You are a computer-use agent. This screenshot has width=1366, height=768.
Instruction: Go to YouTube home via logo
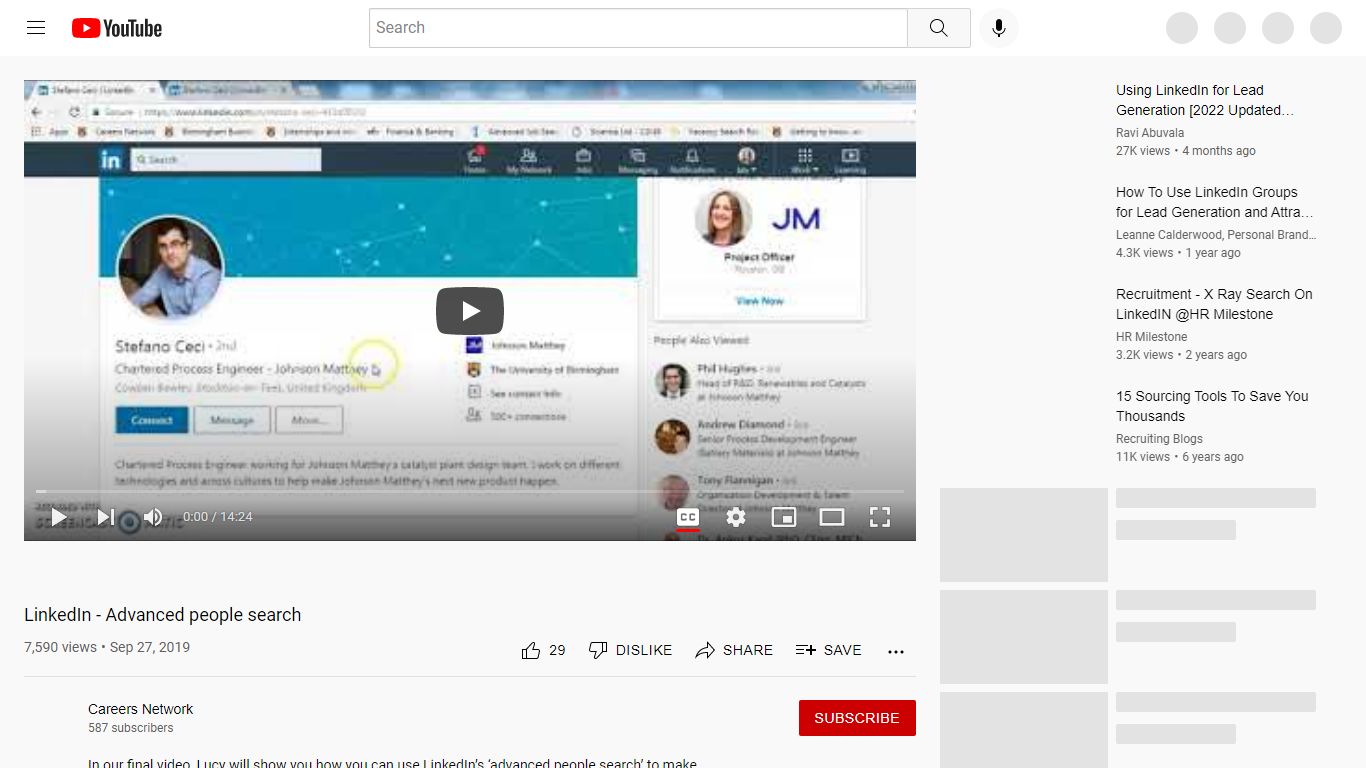pyautogui.click(x=117, y=28)
